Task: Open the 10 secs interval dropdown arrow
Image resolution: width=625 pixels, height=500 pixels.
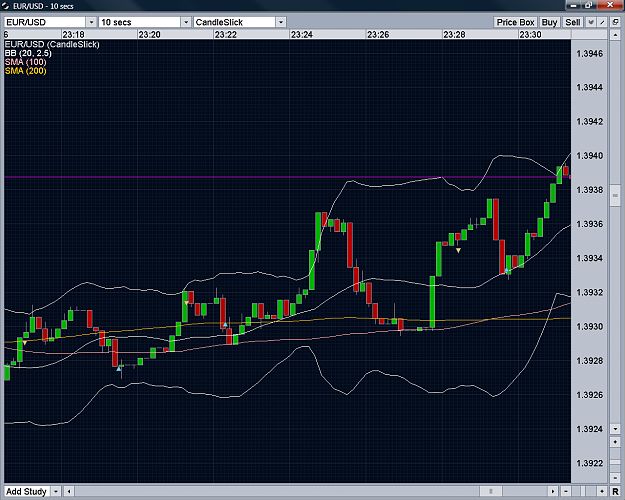Action: click(186, 22)
